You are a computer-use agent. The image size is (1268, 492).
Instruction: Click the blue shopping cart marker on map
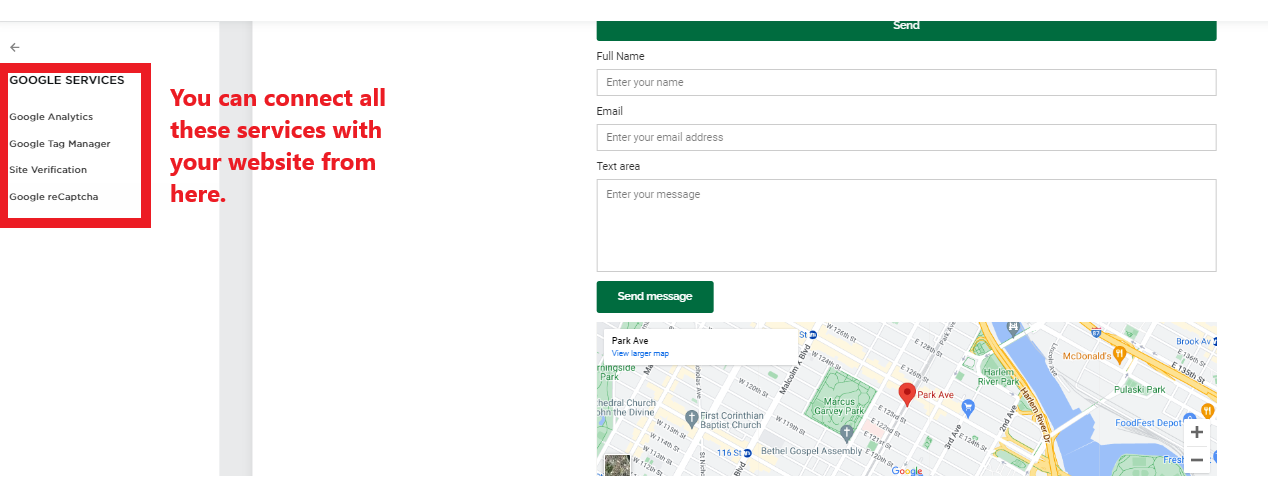pyautogui.click(x=968, y=407)
